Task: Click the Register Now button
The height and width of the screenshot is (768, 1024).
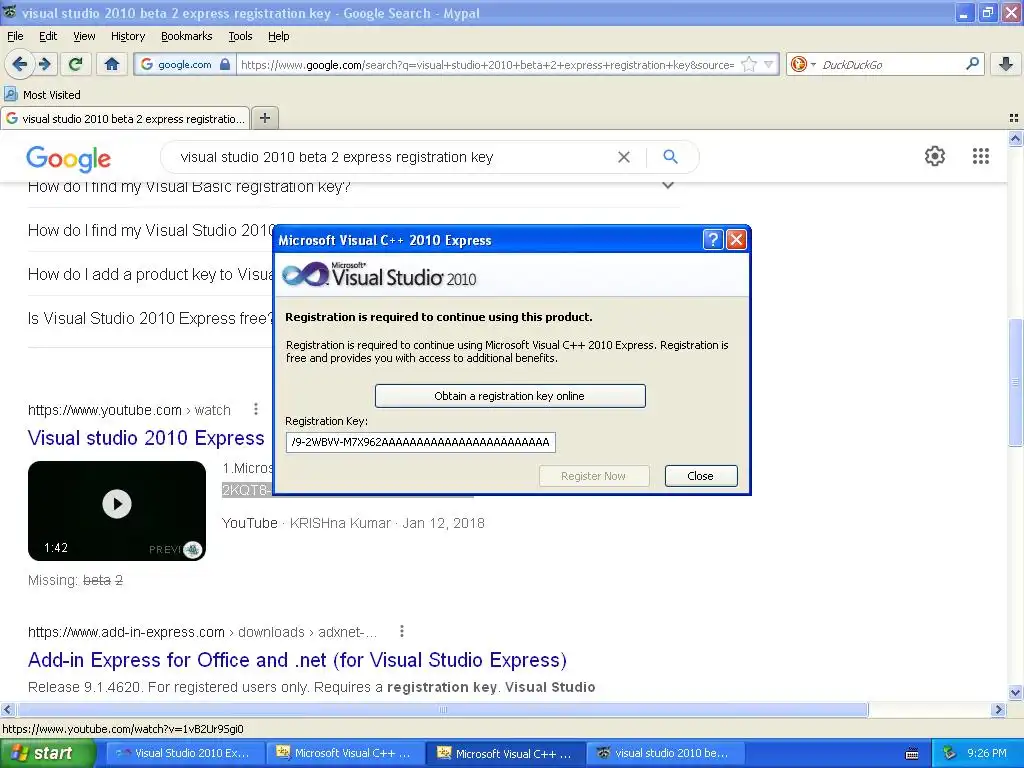Action: [x=594, y=476]
